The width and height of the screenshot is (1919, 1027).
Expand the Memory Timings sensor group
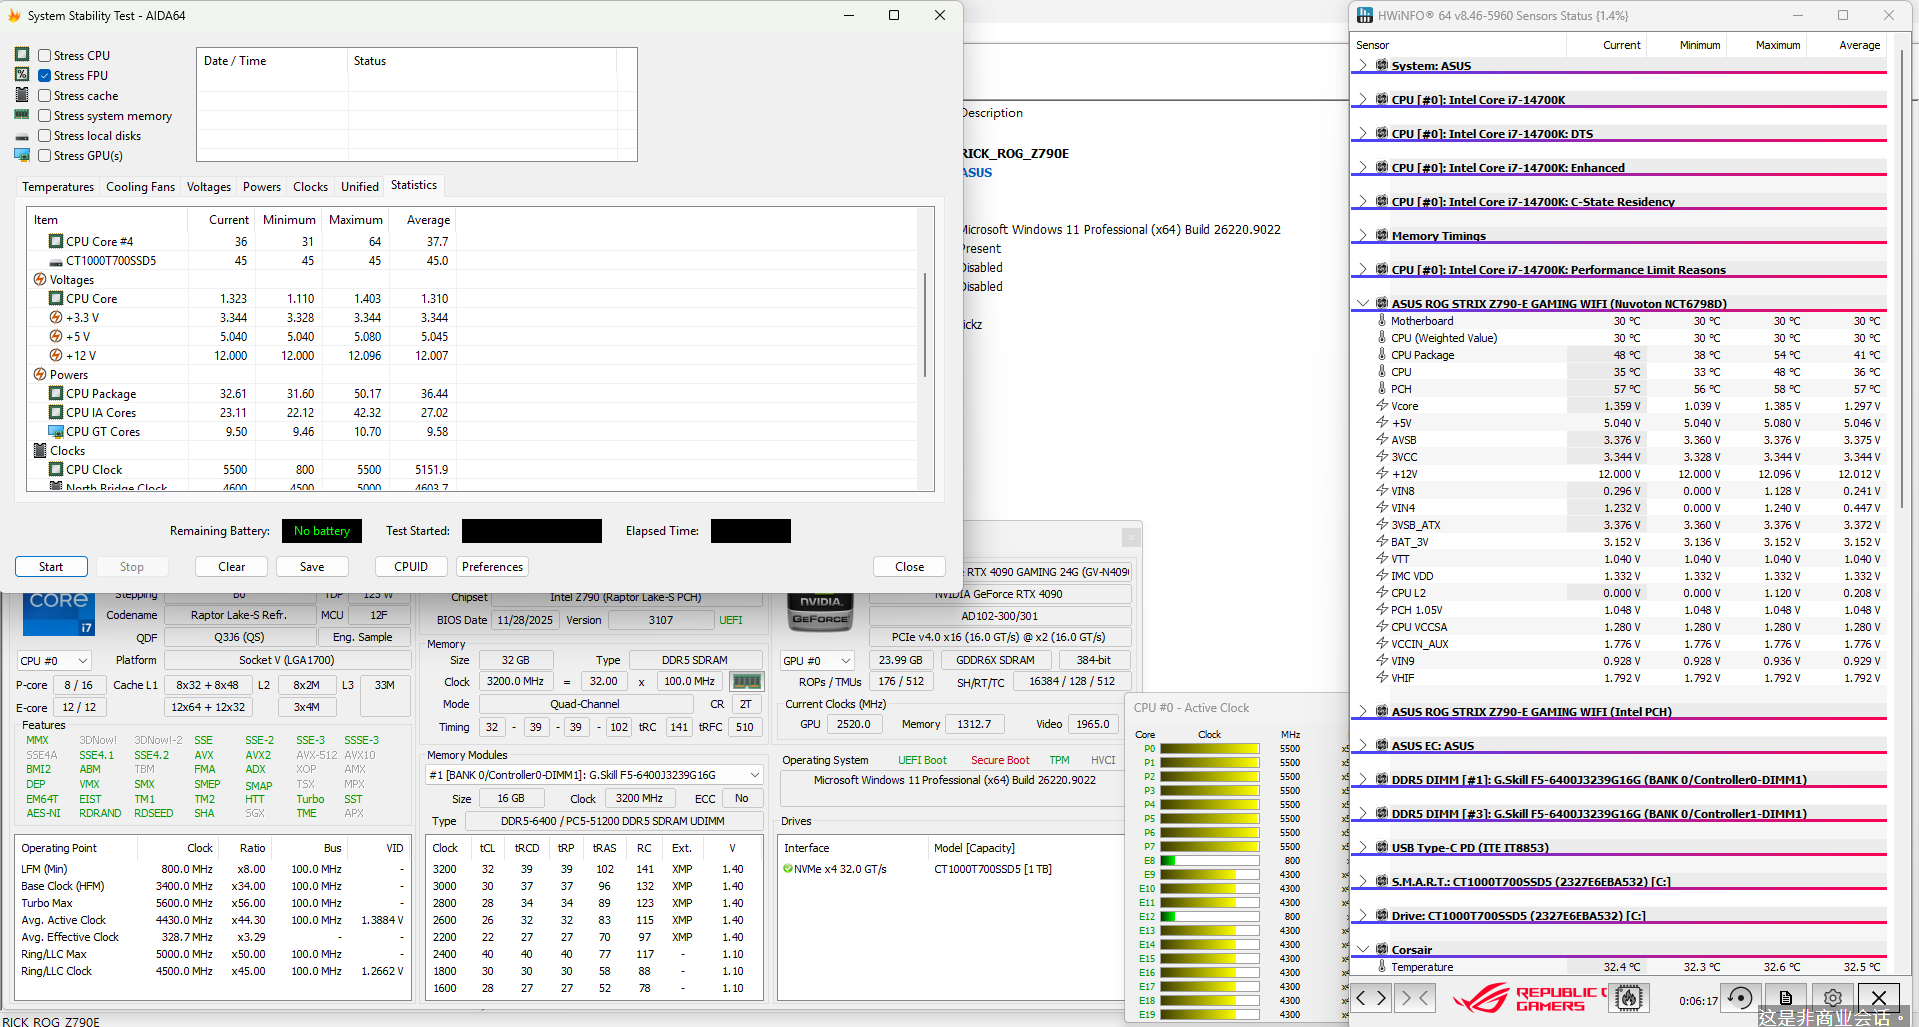coord(1362,235)
